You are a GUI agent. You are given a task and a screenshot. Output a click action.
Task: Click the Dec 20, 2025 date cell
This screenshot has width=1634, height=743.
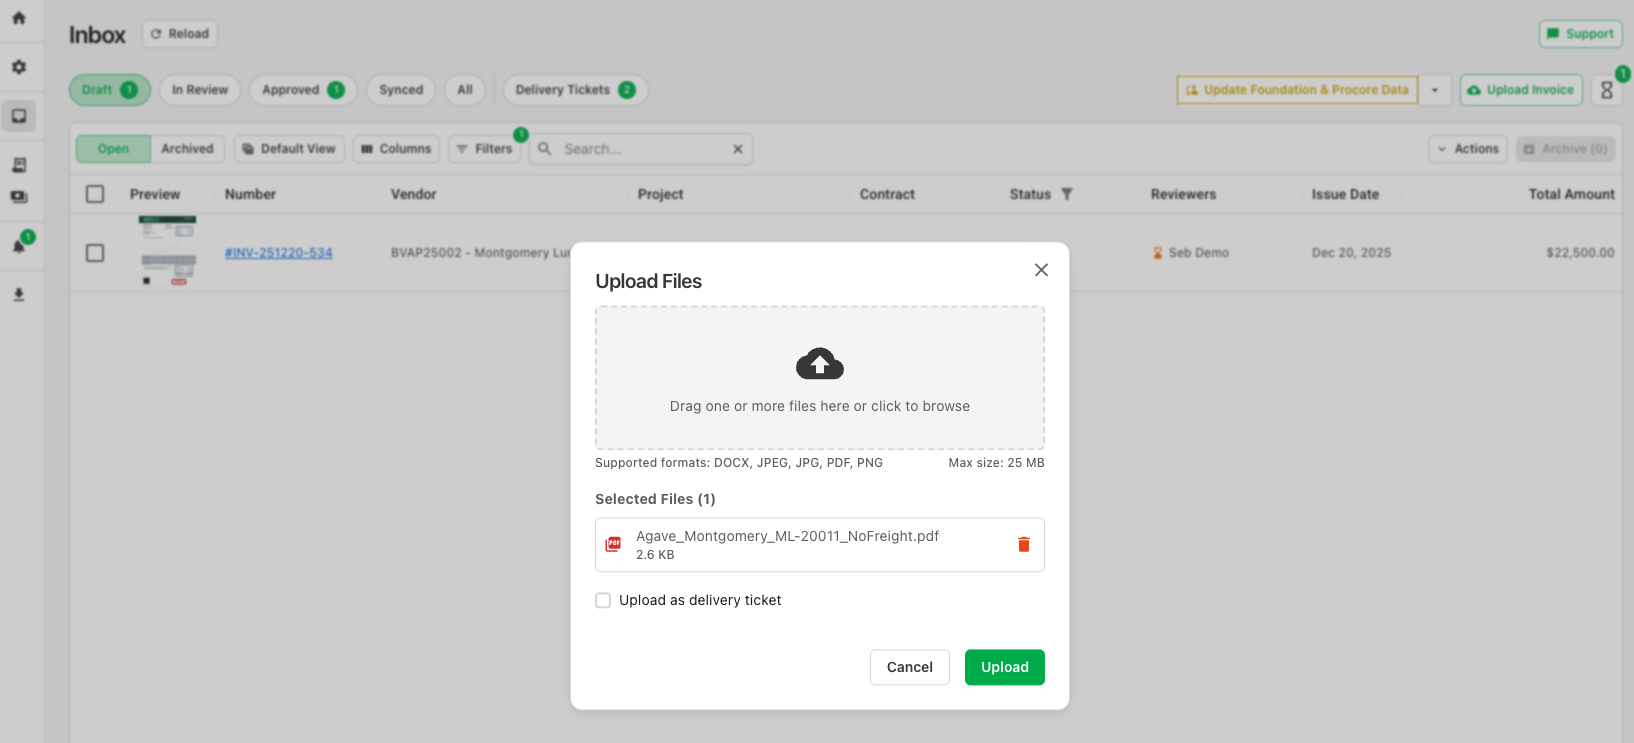click(x=1351, y=253)
